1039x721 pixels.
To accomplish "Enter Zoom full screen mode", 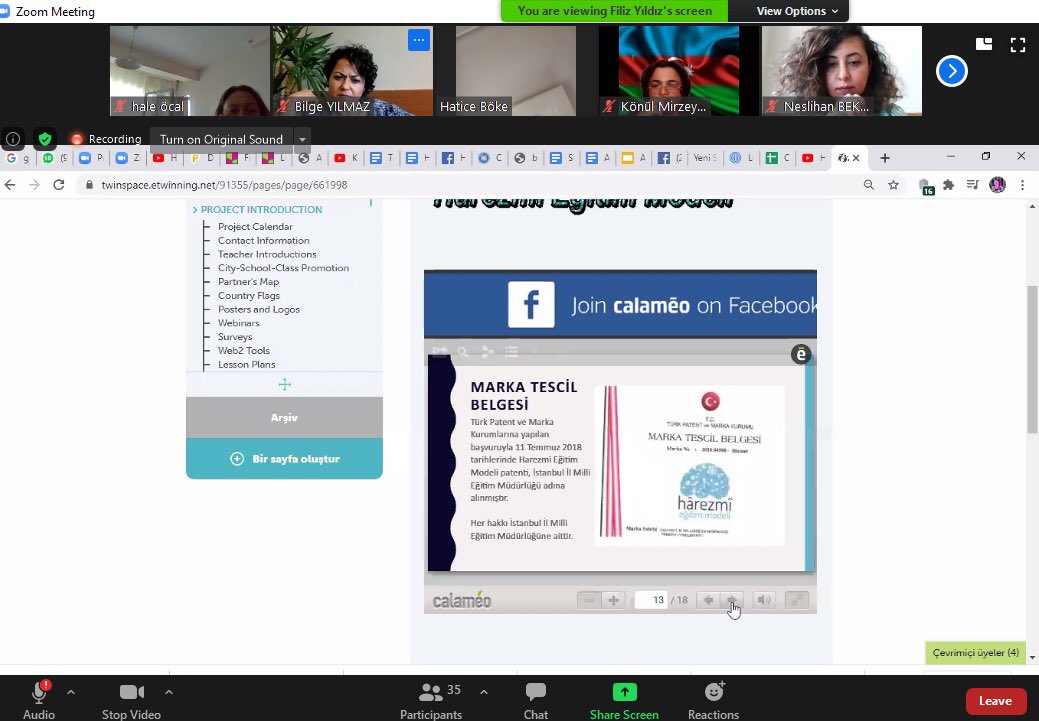I will click(x=1018, y=44).
